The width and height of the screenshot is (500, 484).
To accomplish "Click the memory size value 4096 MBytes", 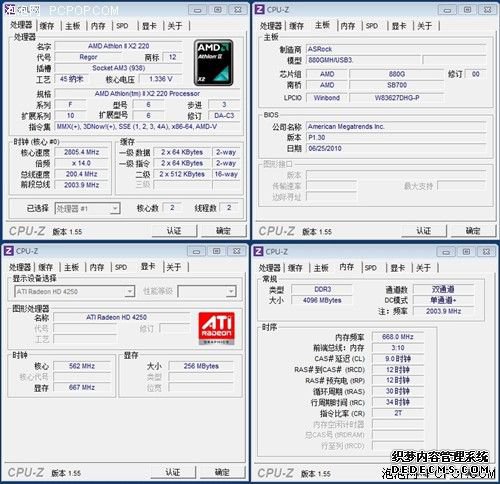I will [x=322, y=300].
